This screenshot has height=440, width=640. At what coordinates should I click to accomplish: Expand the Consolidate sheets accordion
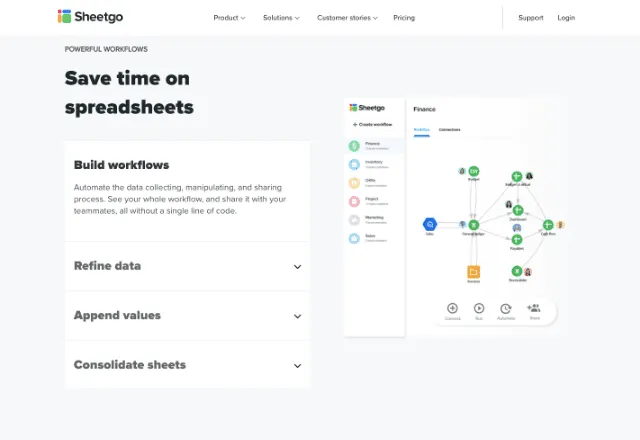[x=187, y=365]
